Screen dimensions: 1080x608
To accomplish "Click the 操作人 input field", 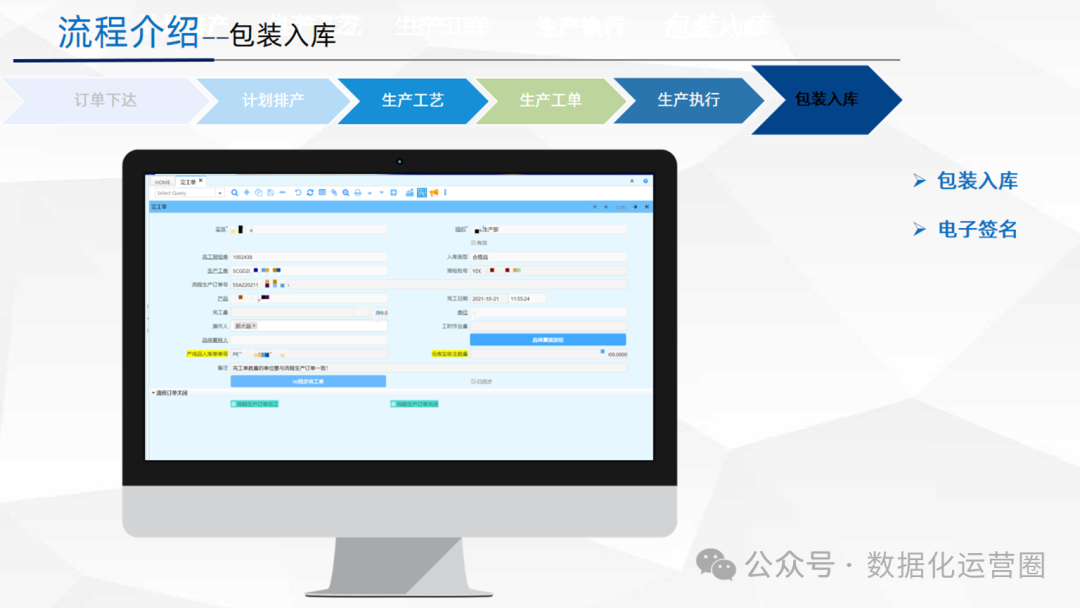I will [x=309, y=326].
